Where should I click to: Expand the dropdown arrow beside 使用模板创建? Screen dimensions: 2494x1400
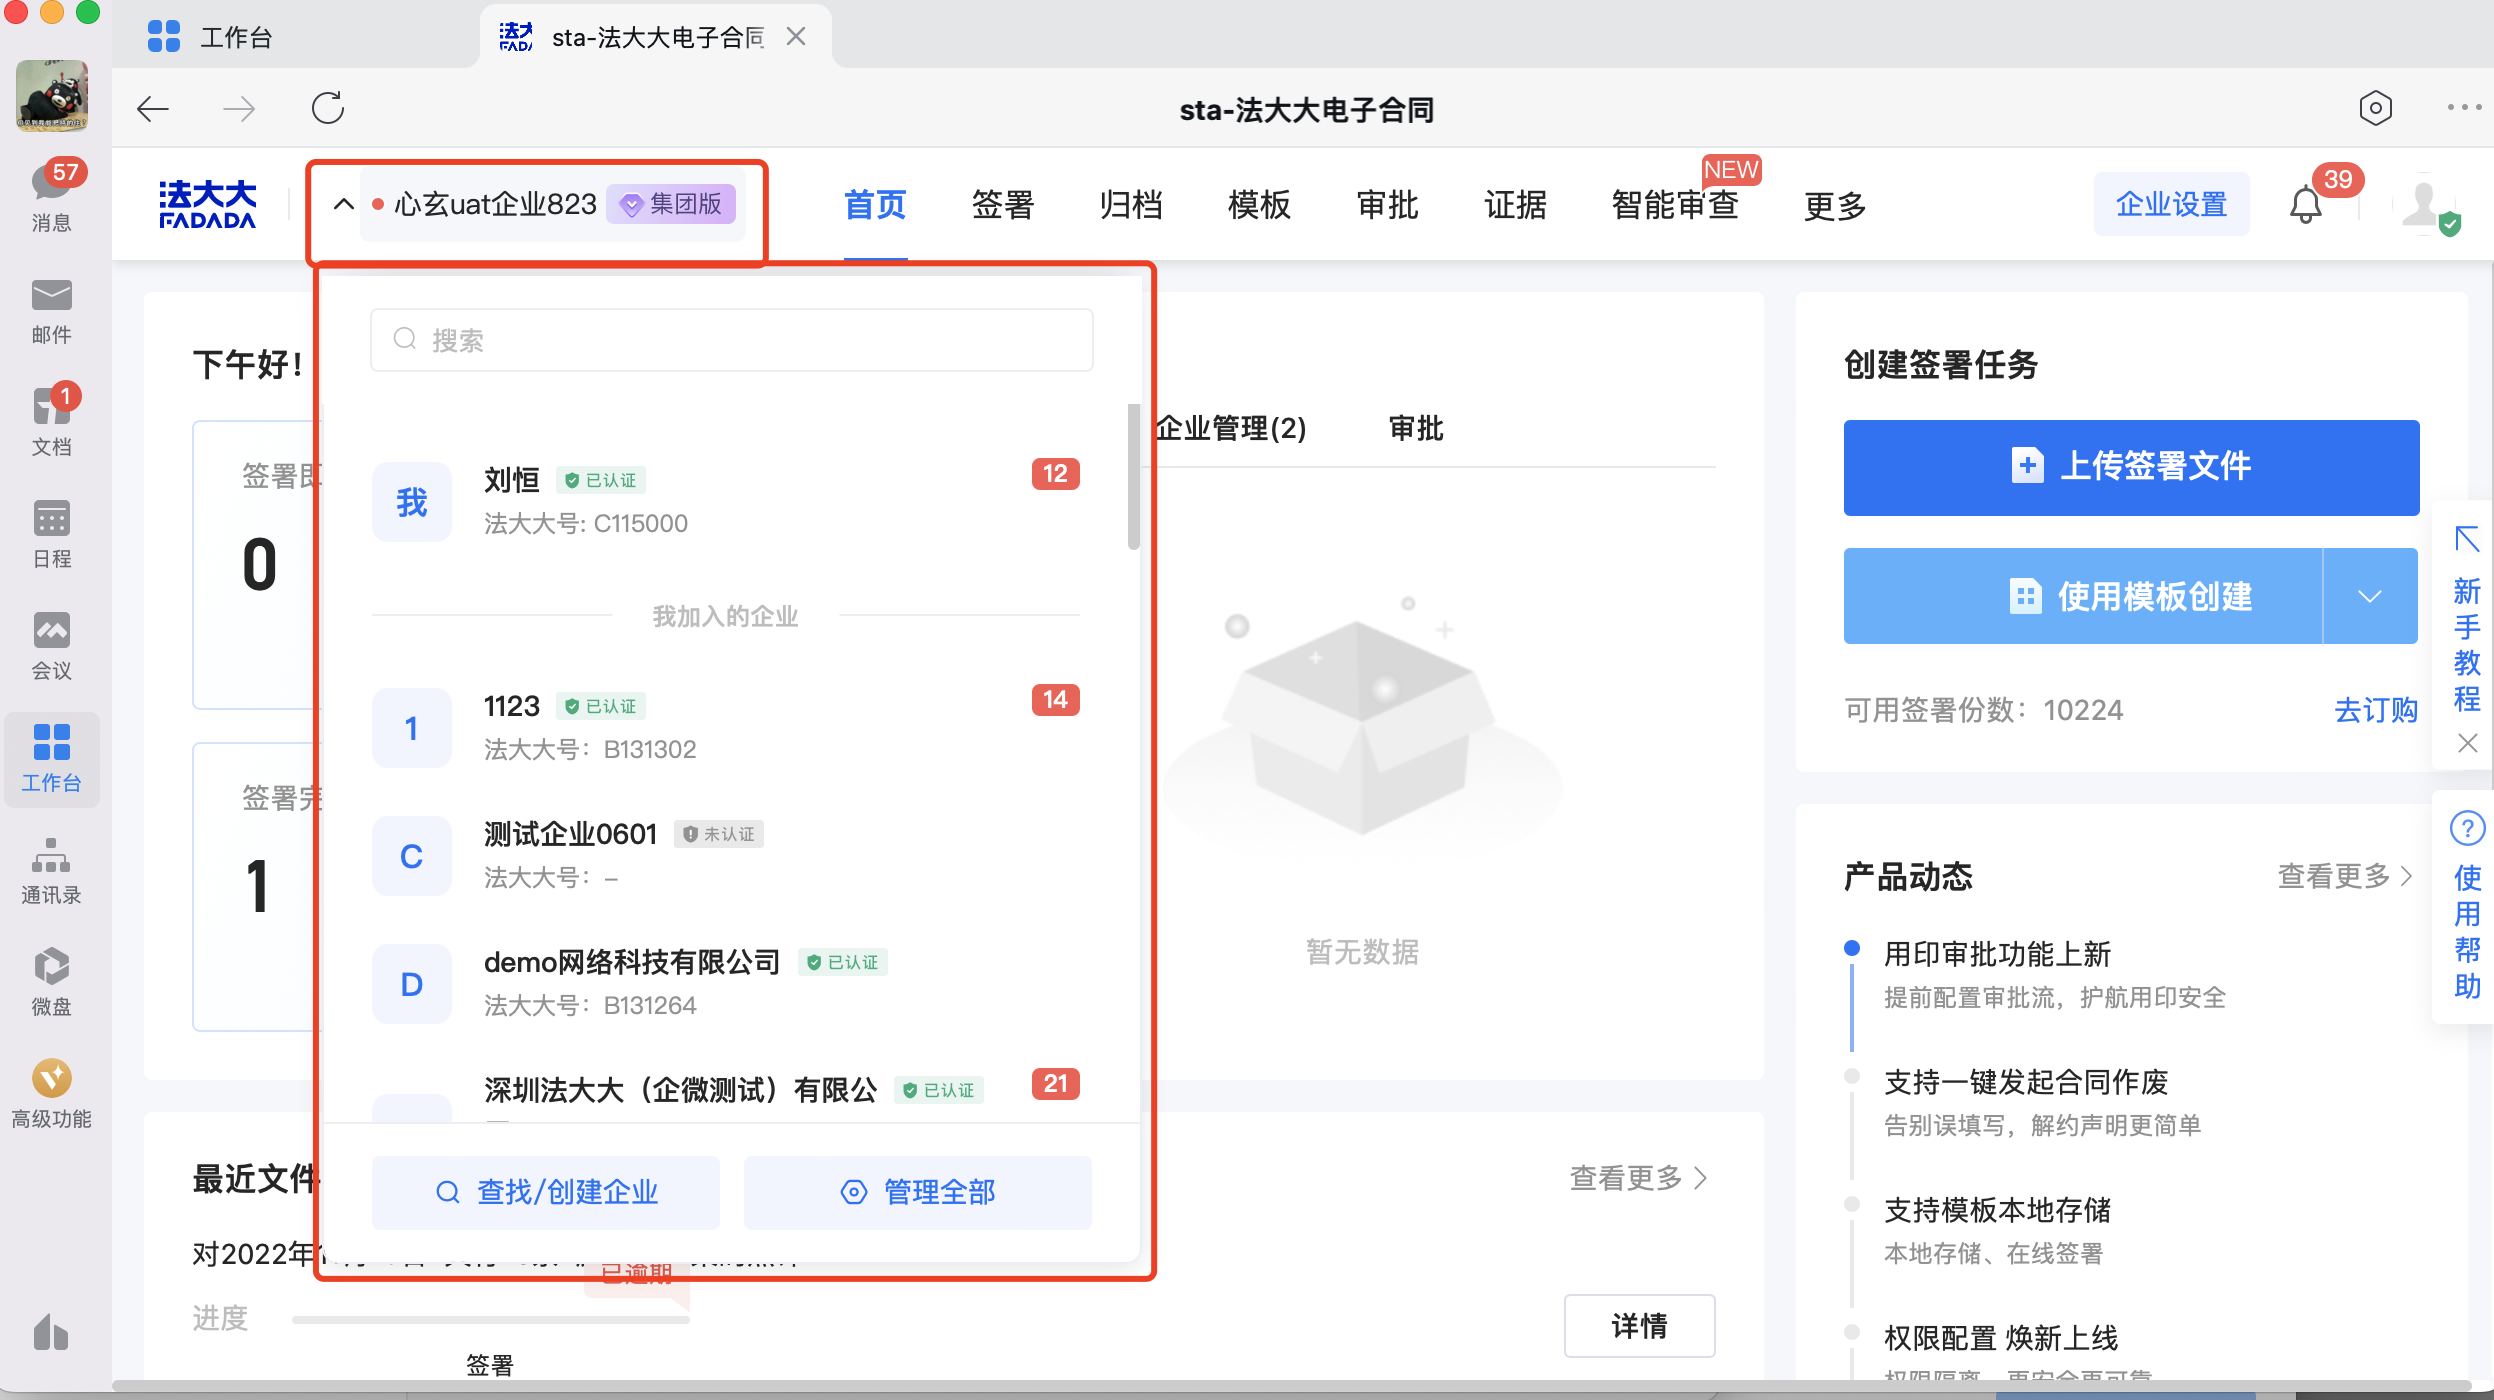pos(2370,596)
